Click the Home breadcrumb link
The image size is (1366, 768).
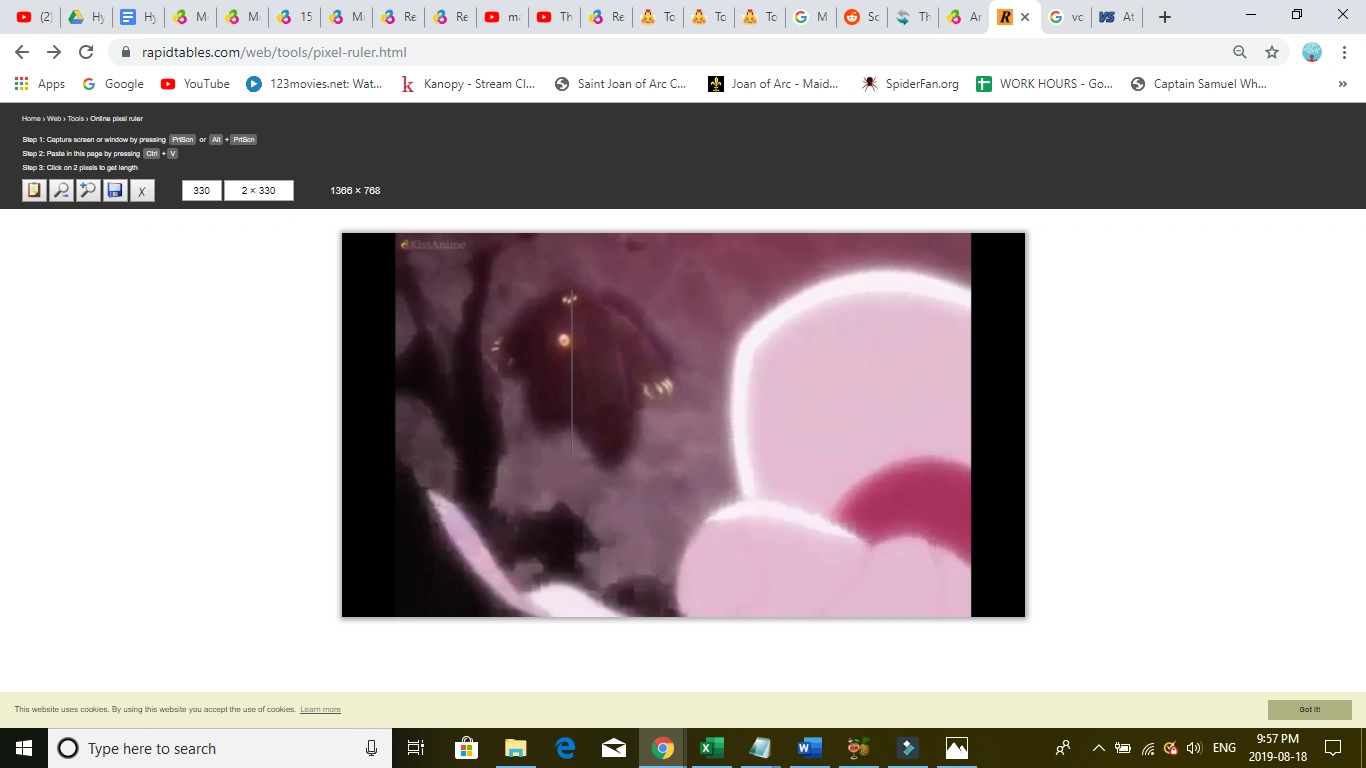pyautogui.click(x=31, y=119)
